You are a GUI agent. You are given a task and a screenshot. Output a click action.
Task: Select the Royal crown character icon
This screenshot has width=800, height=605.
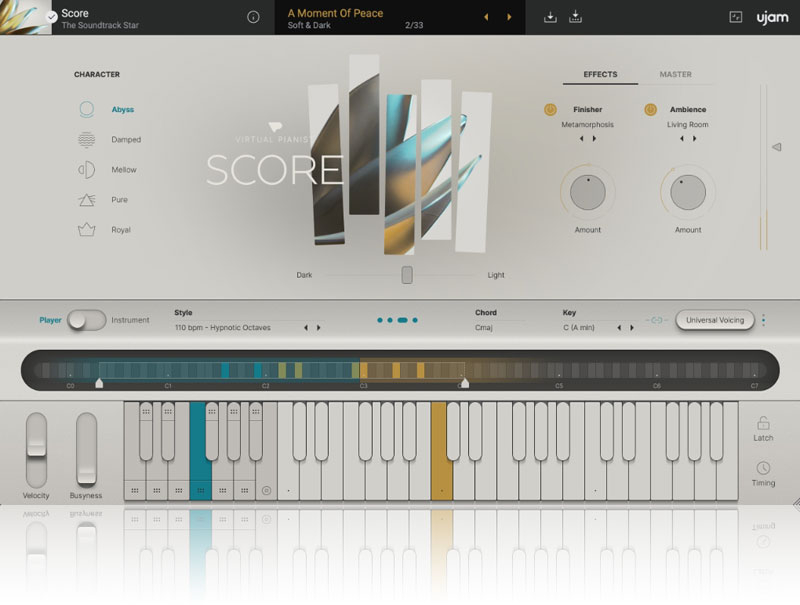[87, 230]
